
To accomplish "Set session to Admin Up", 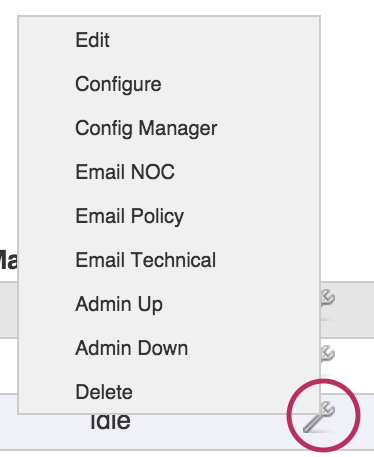I will 119,304.
